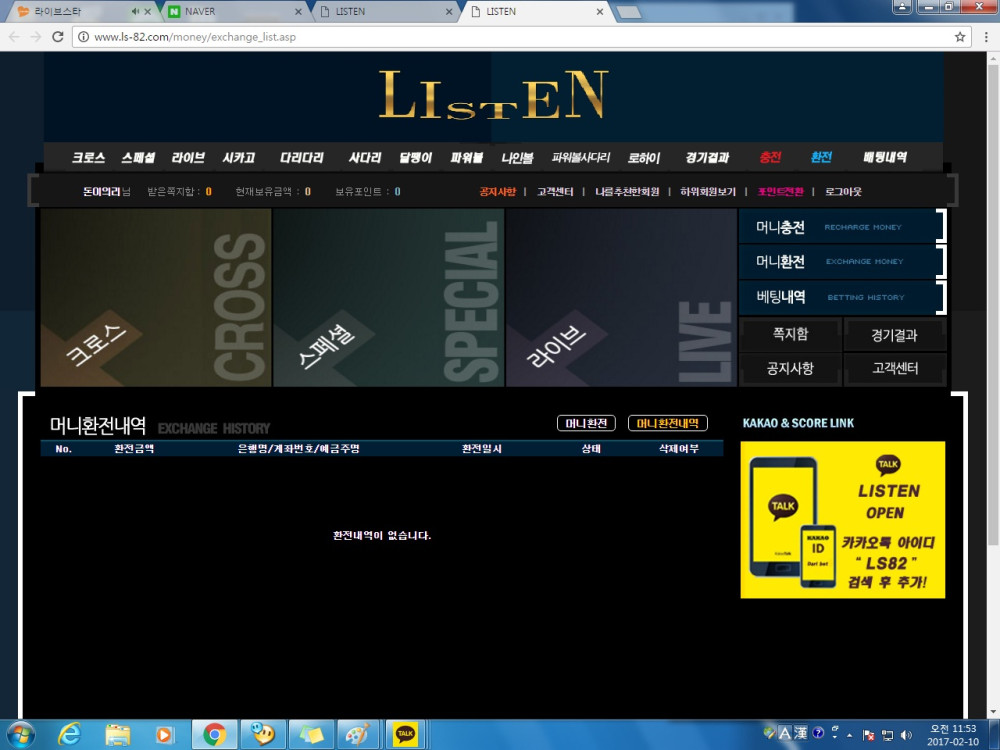Open SPECIAL 스페셜 banner
This screenshot has width=1000, height=750.
388,297
